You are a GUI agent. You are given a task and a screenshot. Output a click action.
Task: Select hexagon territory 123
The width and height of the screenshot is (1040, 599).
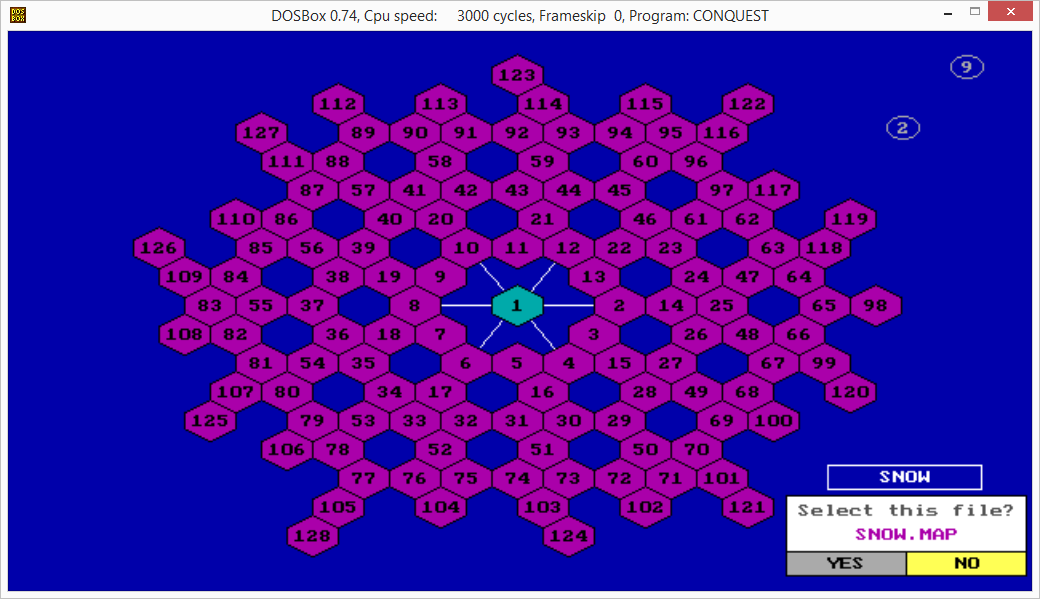tap(517, 75)
